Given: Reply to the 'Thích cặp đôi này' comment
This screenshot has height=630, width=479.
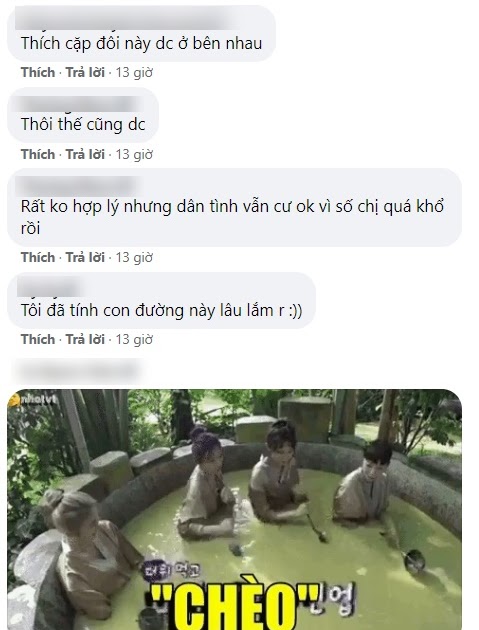Looking at the screenshot, I should [x=85, y=73].
